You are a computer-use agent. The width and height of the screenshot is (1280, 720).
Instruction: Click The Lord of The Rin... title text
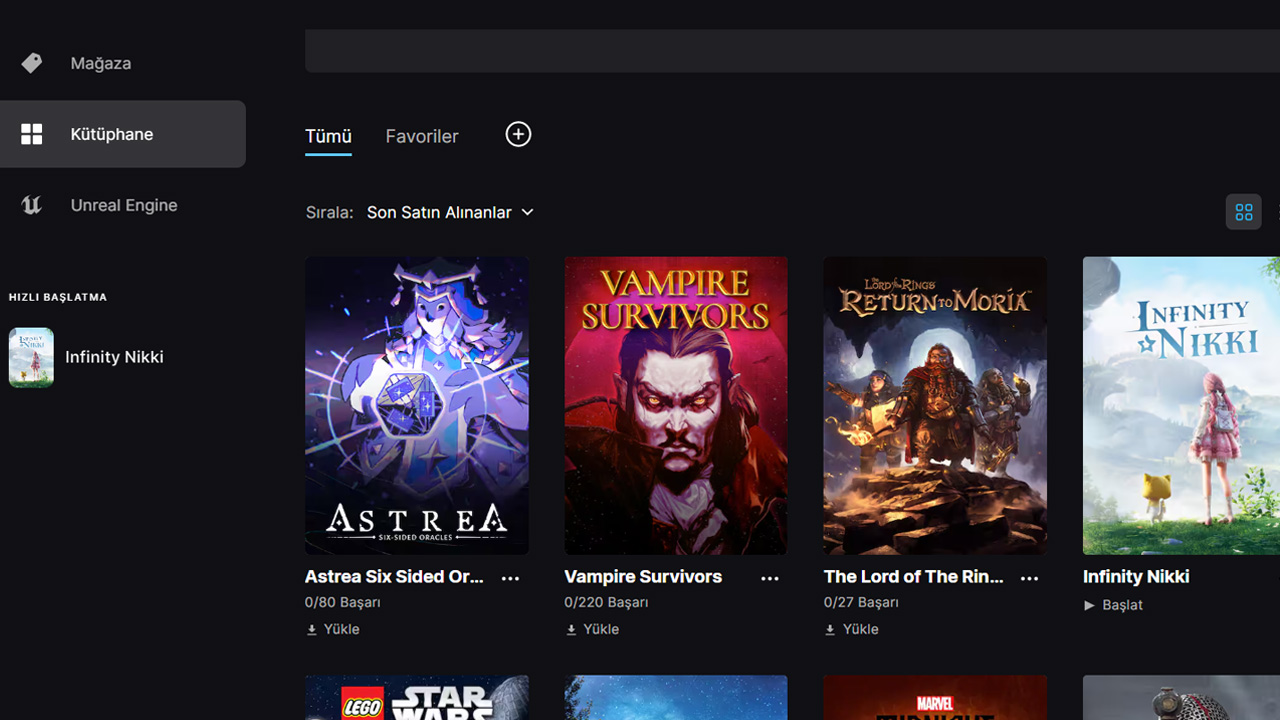pyautogui.click(x=914, y=577)
